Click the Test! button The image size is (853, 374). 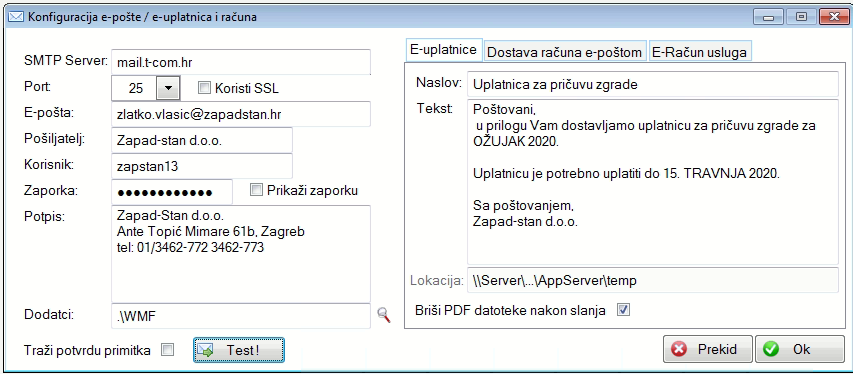(239, 350)
